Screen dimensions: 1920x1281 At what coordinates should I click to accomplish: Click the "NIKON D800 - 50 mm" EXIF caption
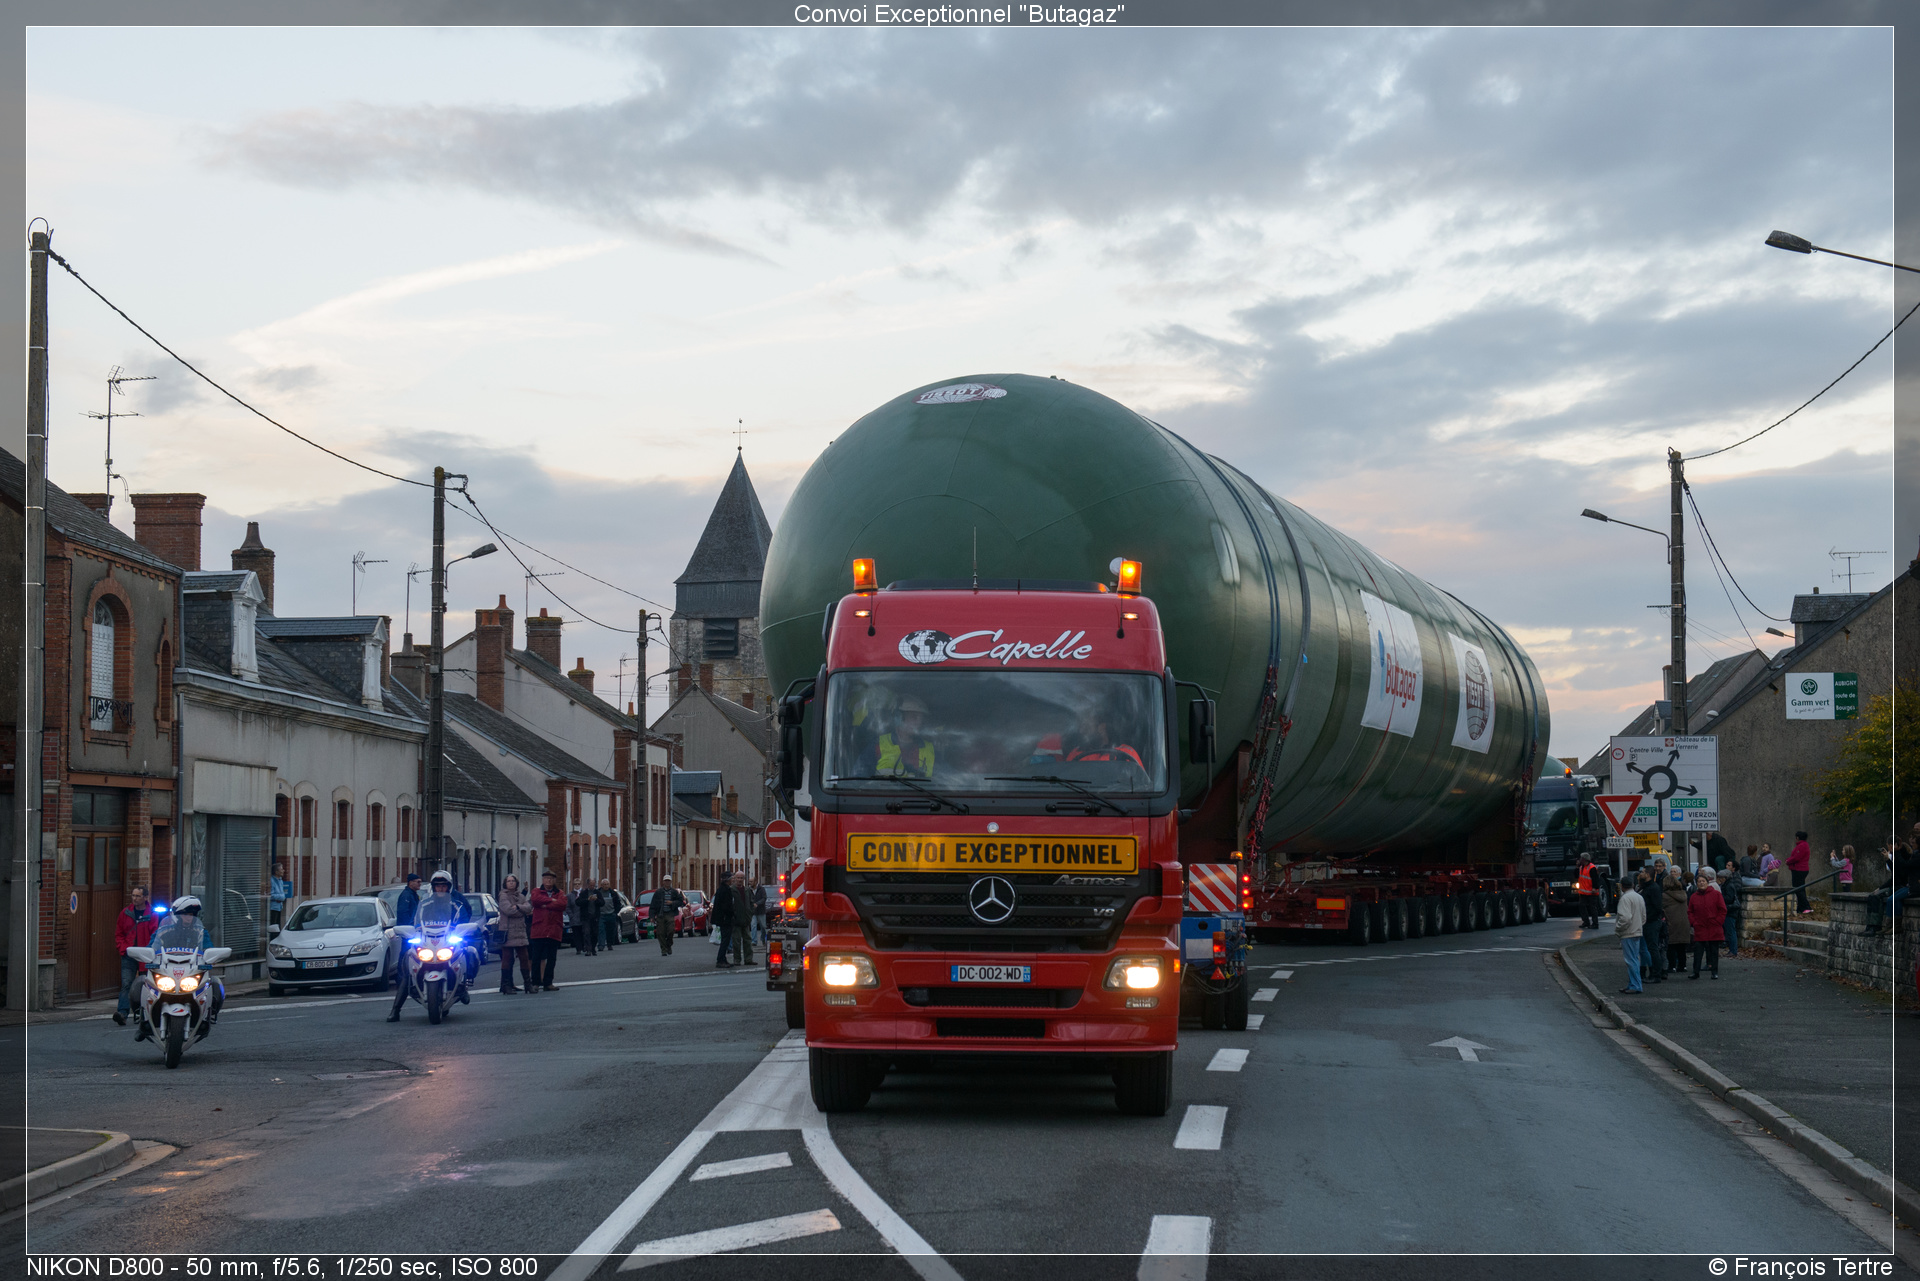pos(282,1267)
